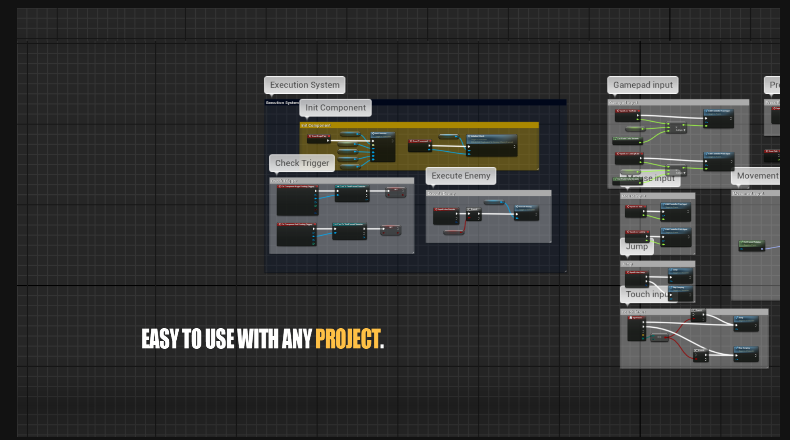The image size is (790, 440).
Task: Select the Execute Enemy comment bubble
Action: pos(460,175)
